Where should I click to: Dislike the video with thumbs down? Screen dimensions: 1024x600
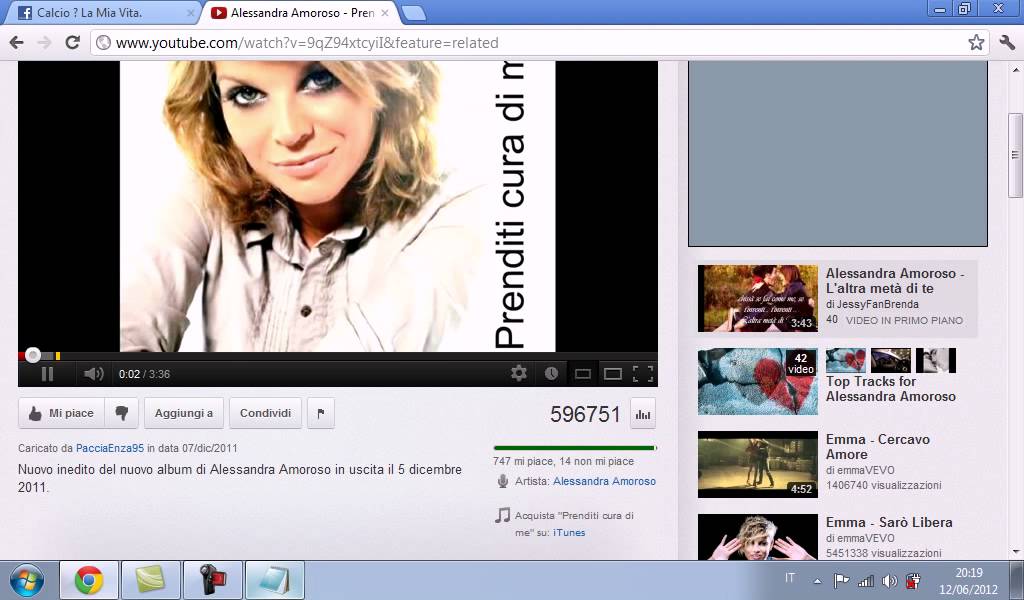pos(121,413)
